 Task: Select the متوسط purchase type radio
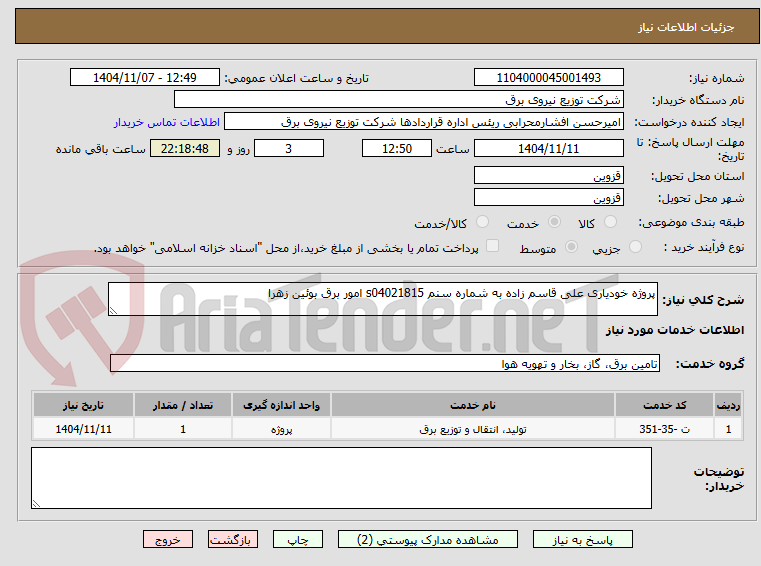point(572,247)
